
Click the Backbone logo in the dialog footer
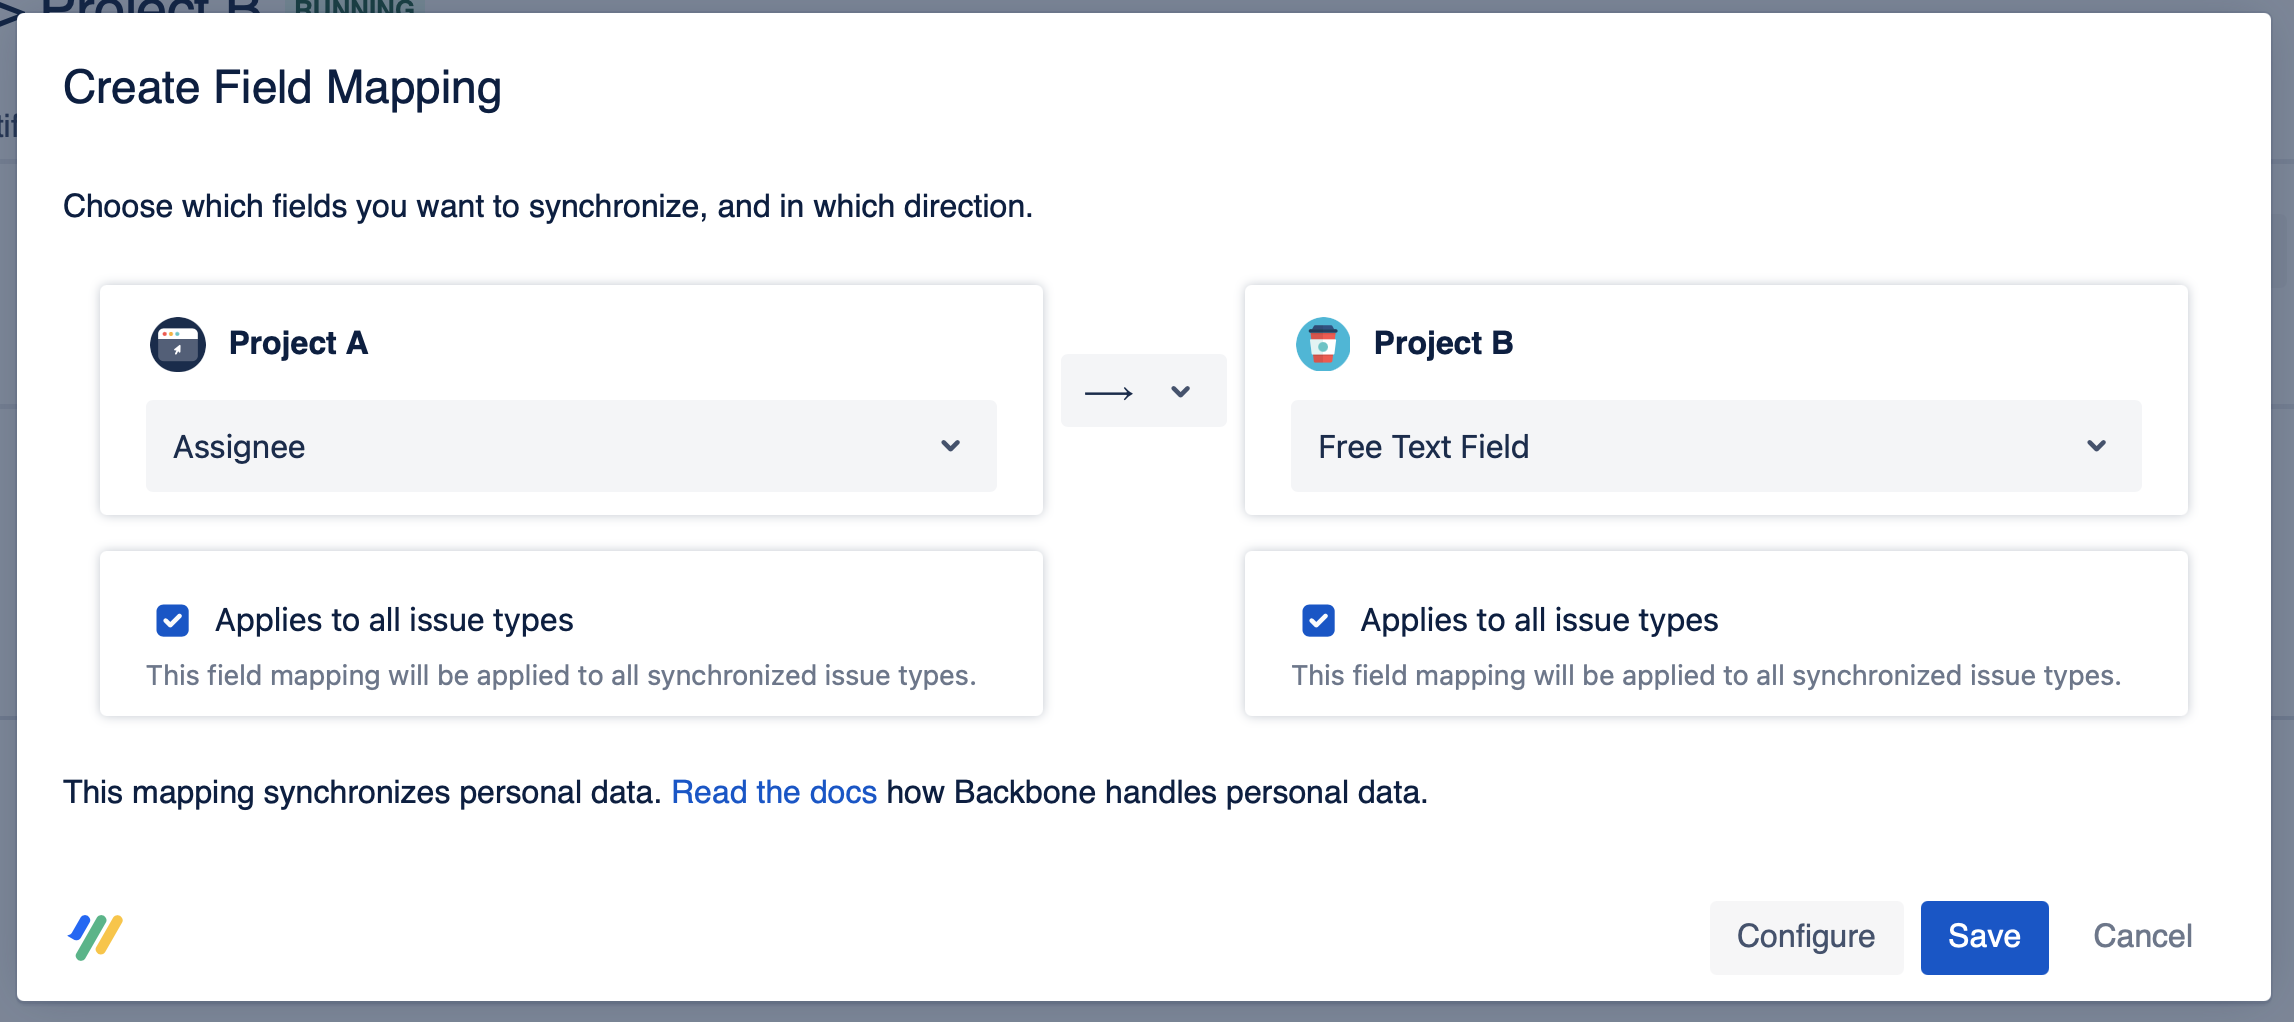pos(95,937)
